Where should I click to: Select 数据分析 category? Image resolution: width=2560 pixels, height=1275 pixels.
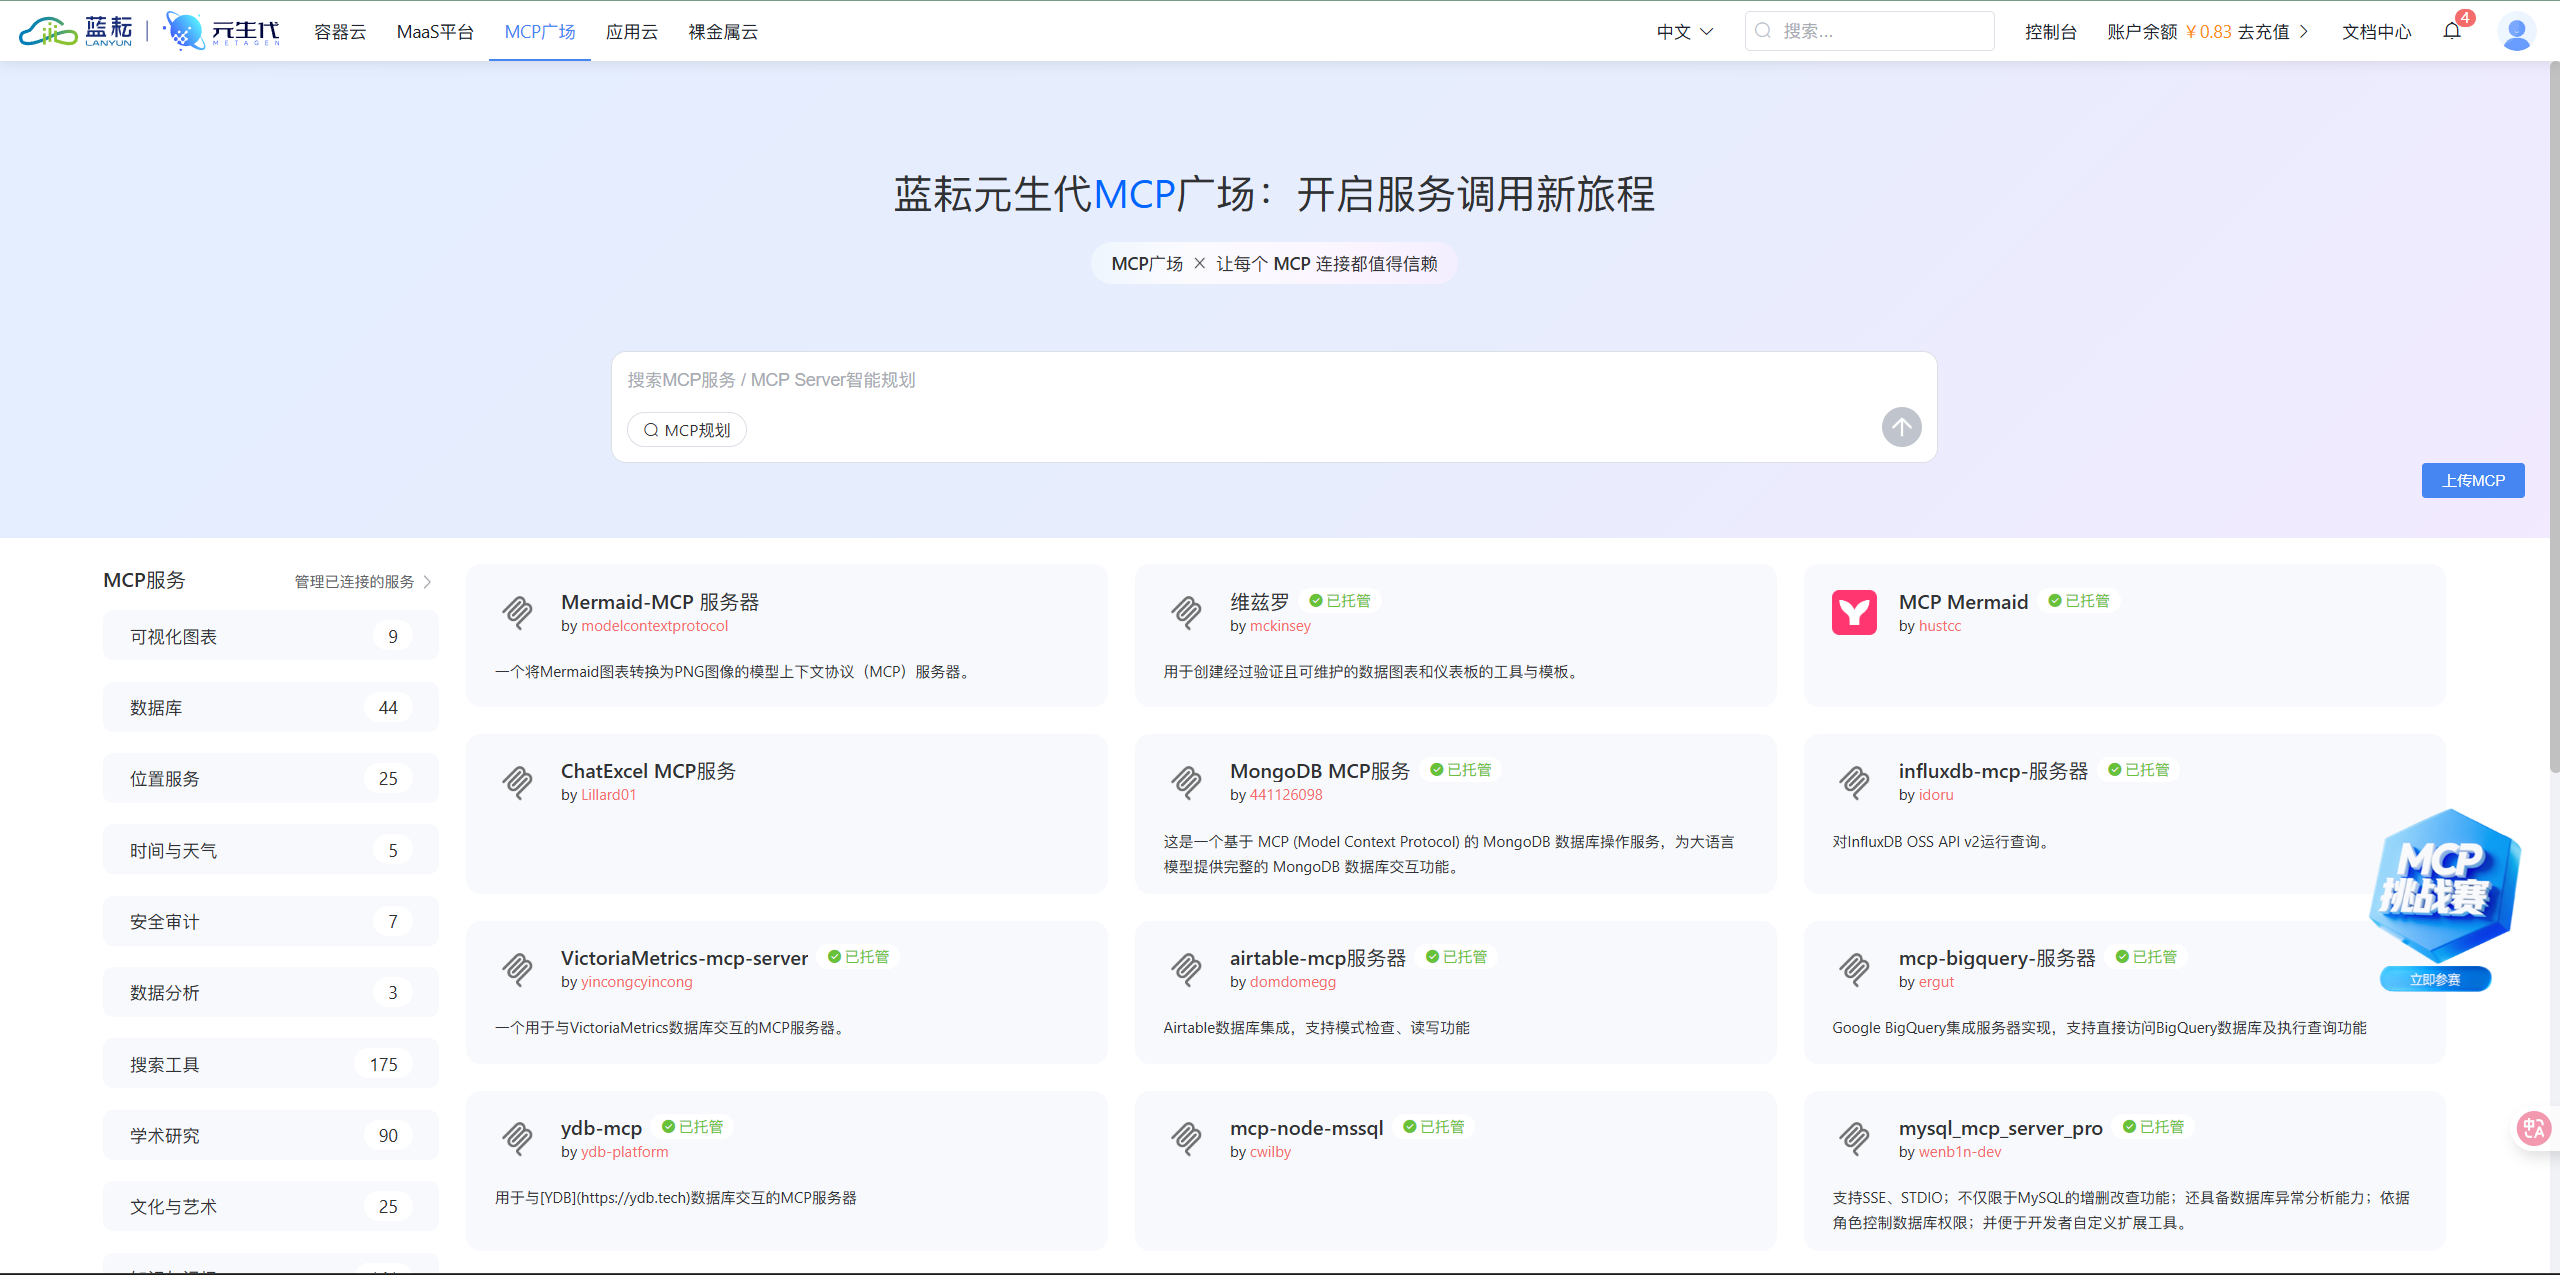tap(270, 992)
